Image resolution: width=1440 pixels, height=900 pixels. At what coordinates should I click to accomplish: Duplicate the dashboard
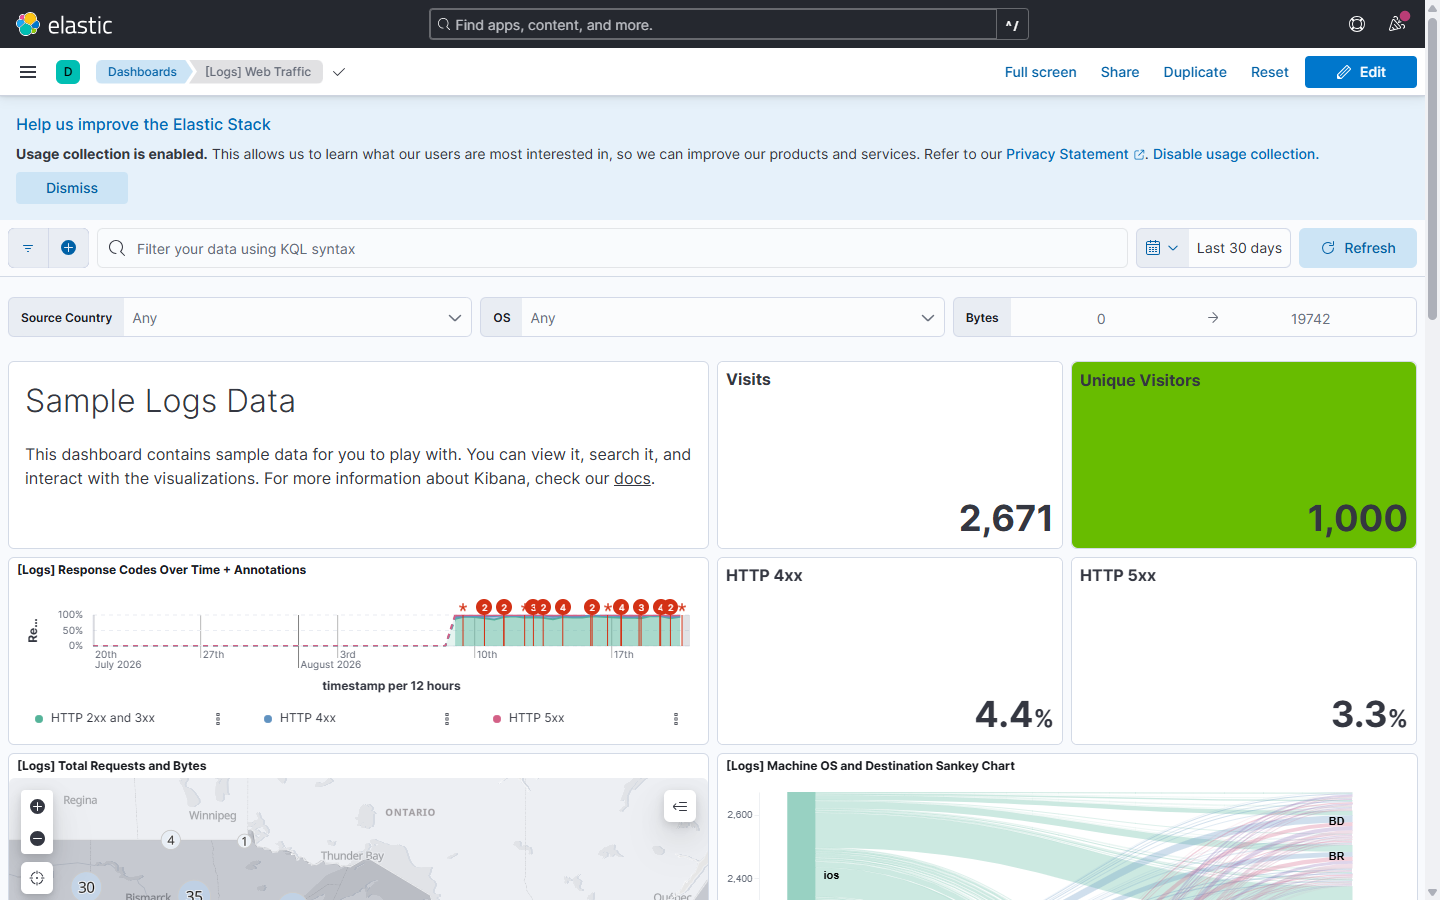[1195, 72]
